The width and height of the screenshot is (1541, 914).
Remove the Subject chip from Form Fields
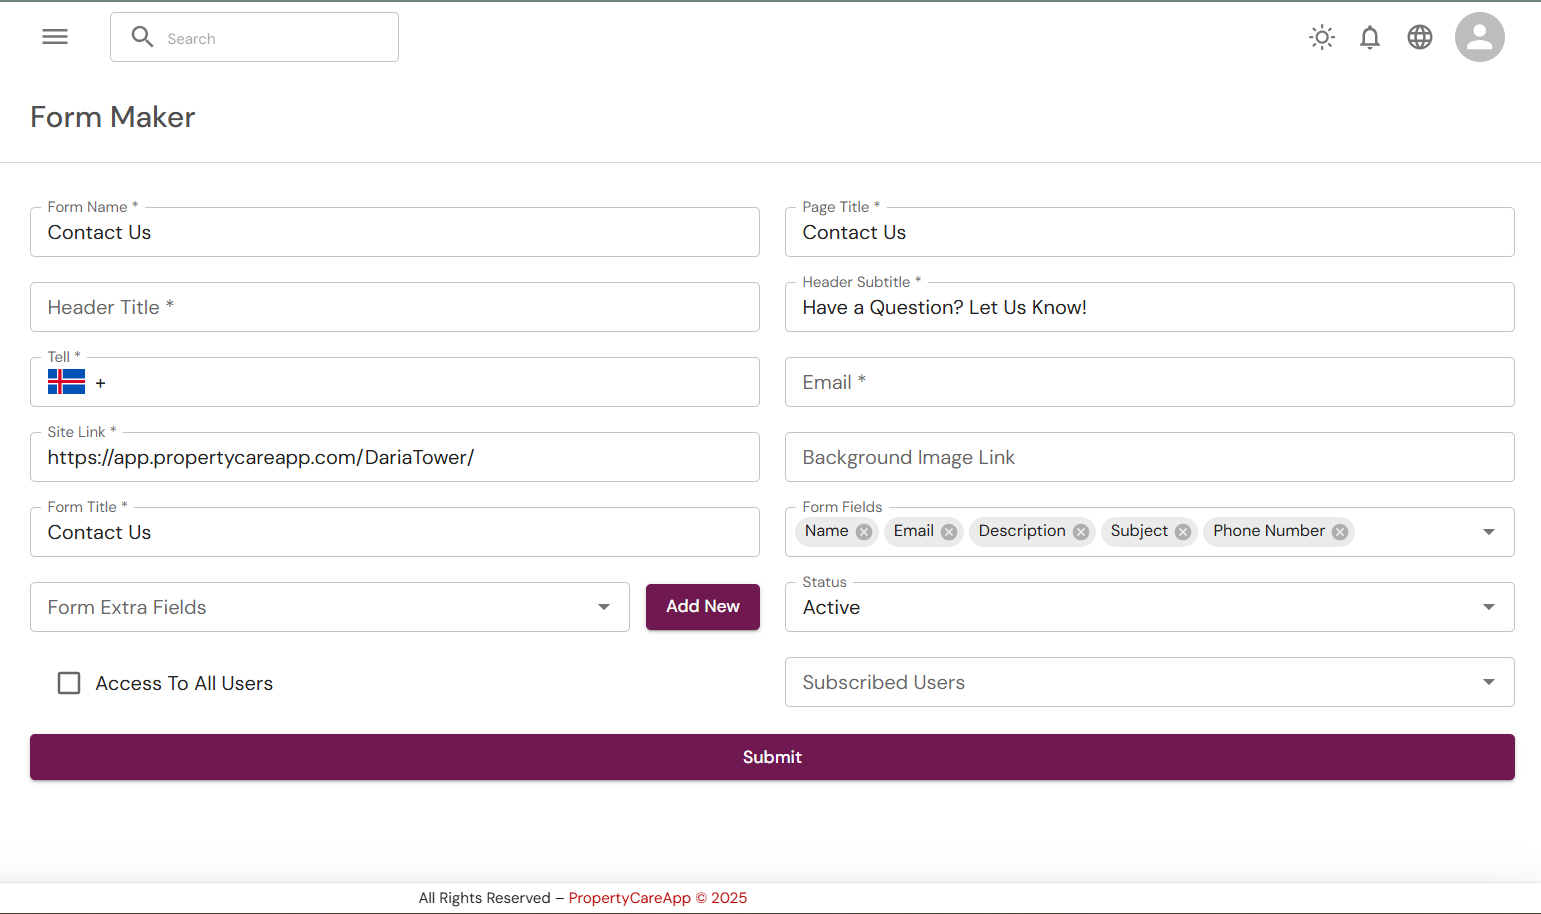tap(1183, 532)
